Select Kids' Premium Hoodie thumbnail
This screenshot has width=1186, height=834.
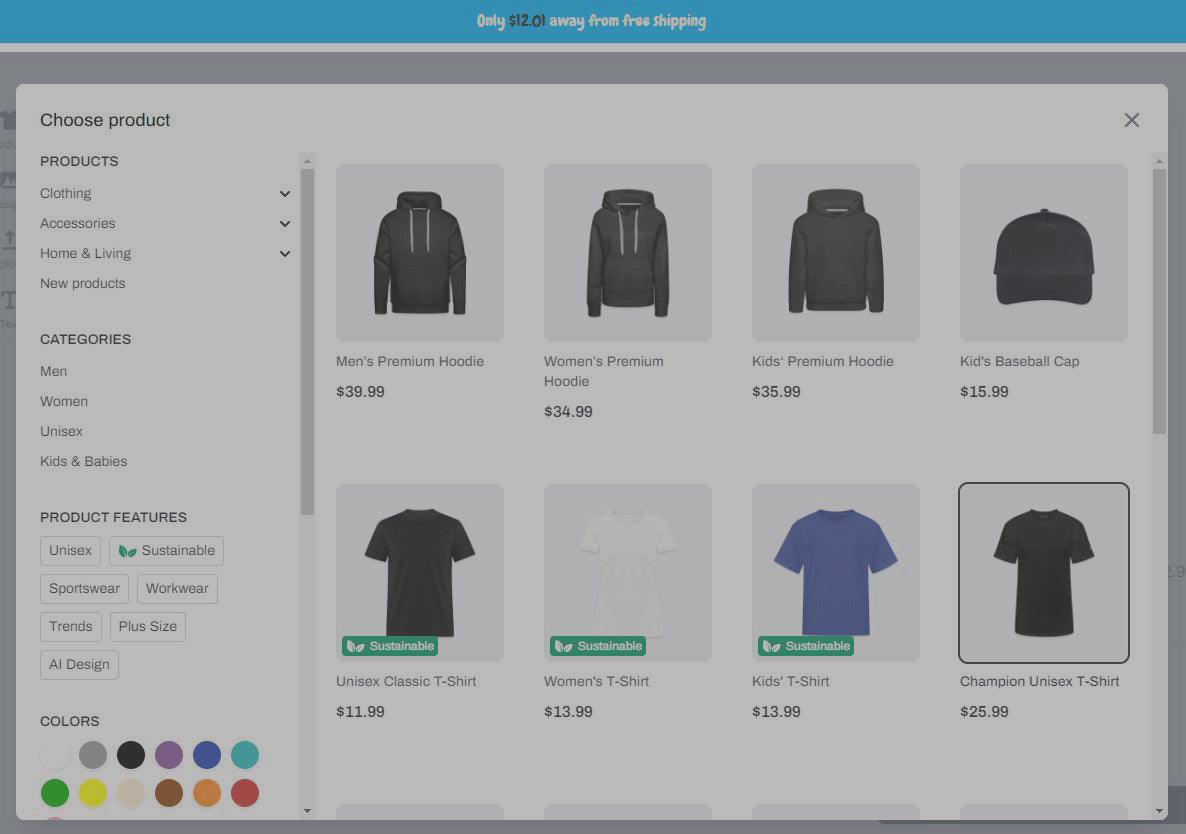[836, 253]
